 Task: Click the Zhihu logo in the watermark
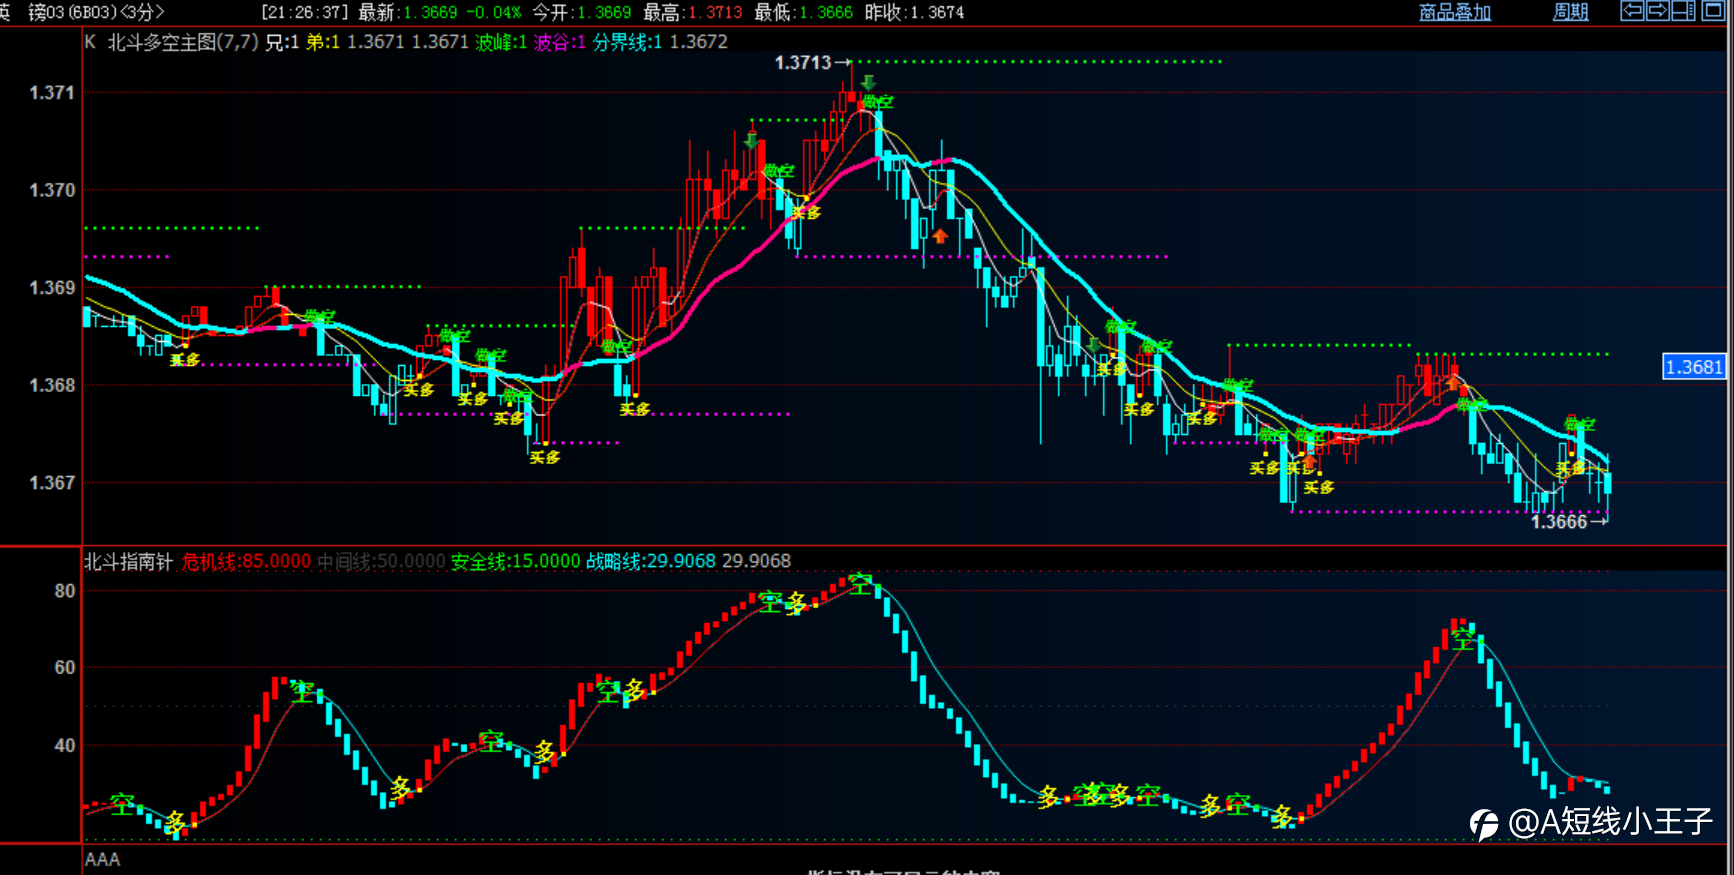point(1484,823)
